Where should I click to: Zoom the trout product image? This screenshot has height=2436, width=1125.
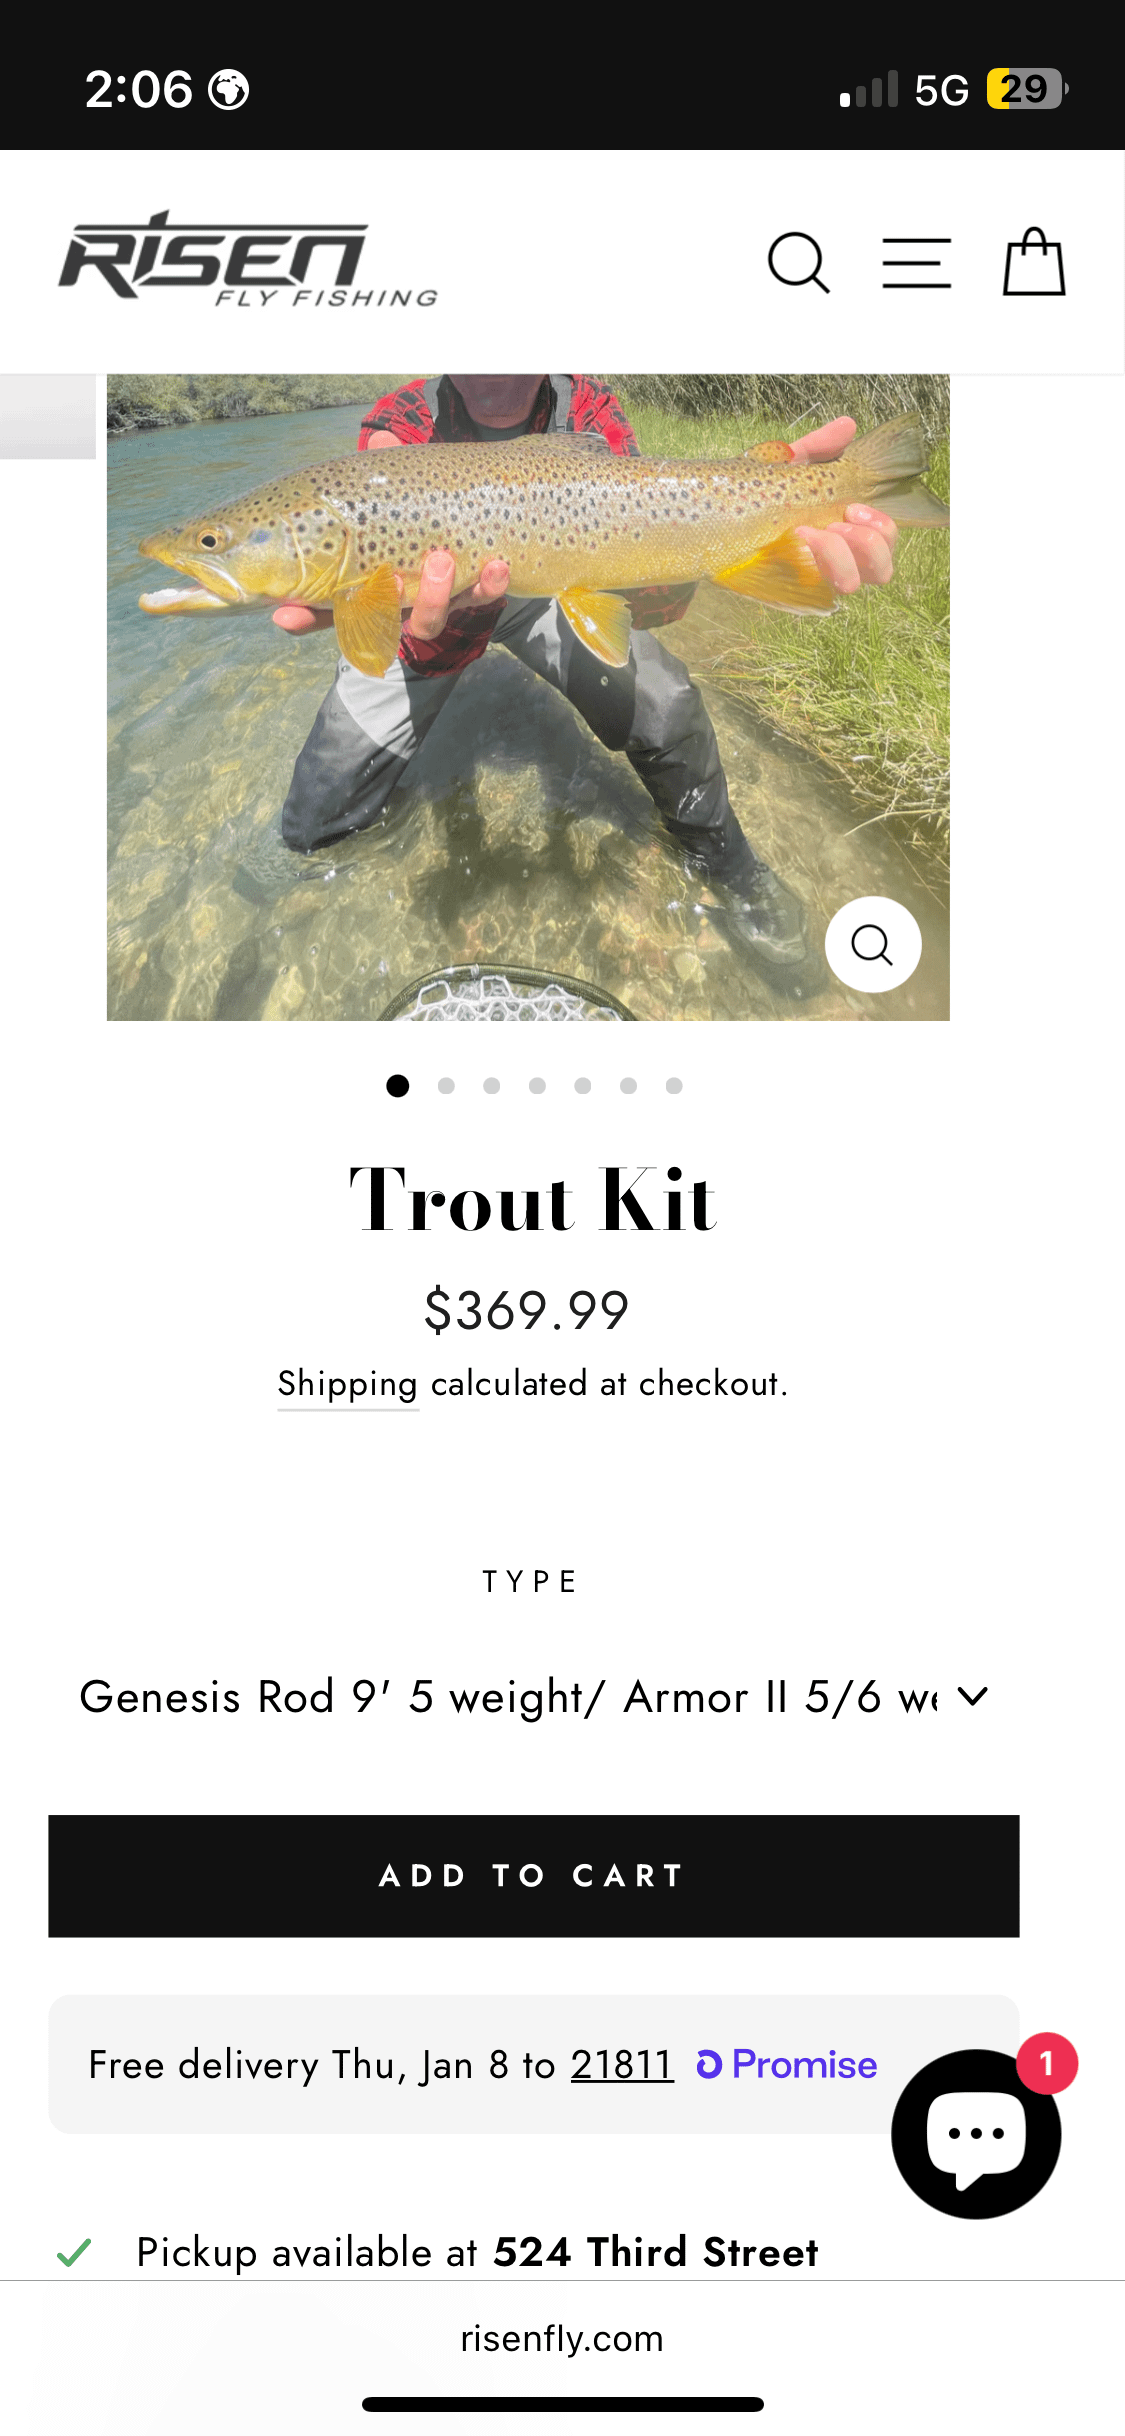tap(872, 944)
